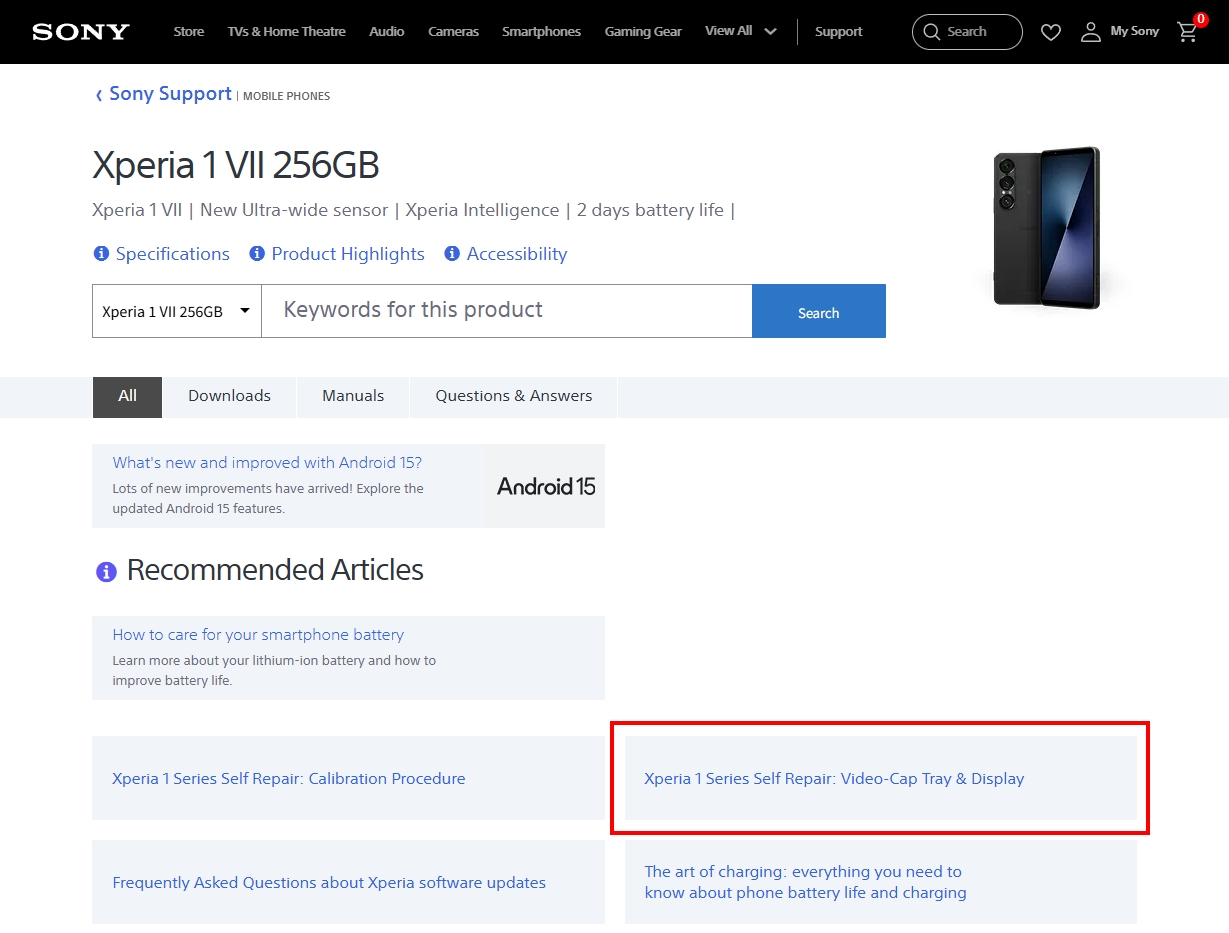Image resolution: width=1229 pixels, height=933 pixels.
Task: Open the Gaming Gear menu
Action: (x=643, y=32)
